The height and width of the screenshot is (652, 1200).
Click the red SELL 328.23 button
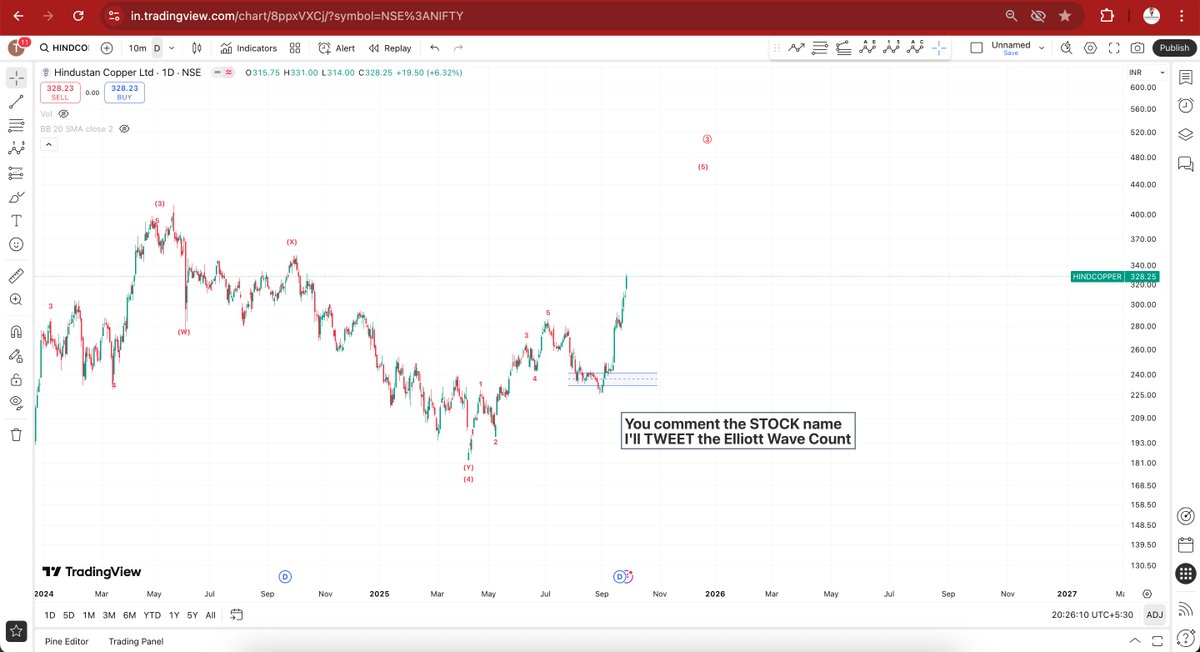pos(60,92)
